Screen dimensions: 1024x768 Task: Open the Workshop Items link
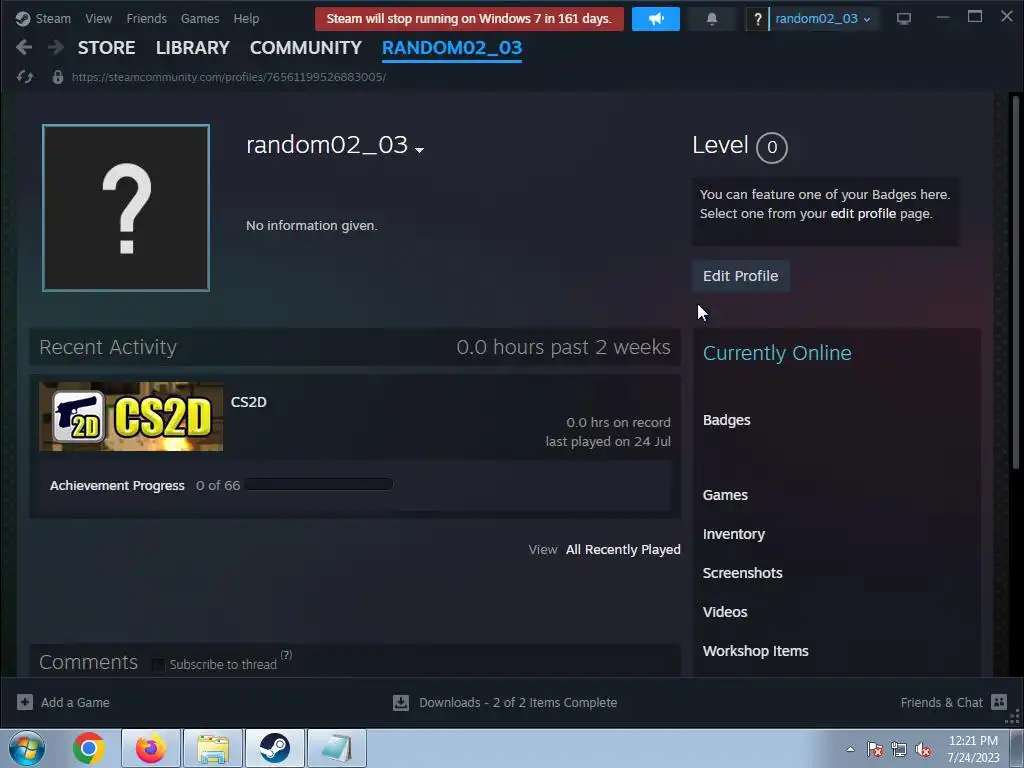[756, 651]
